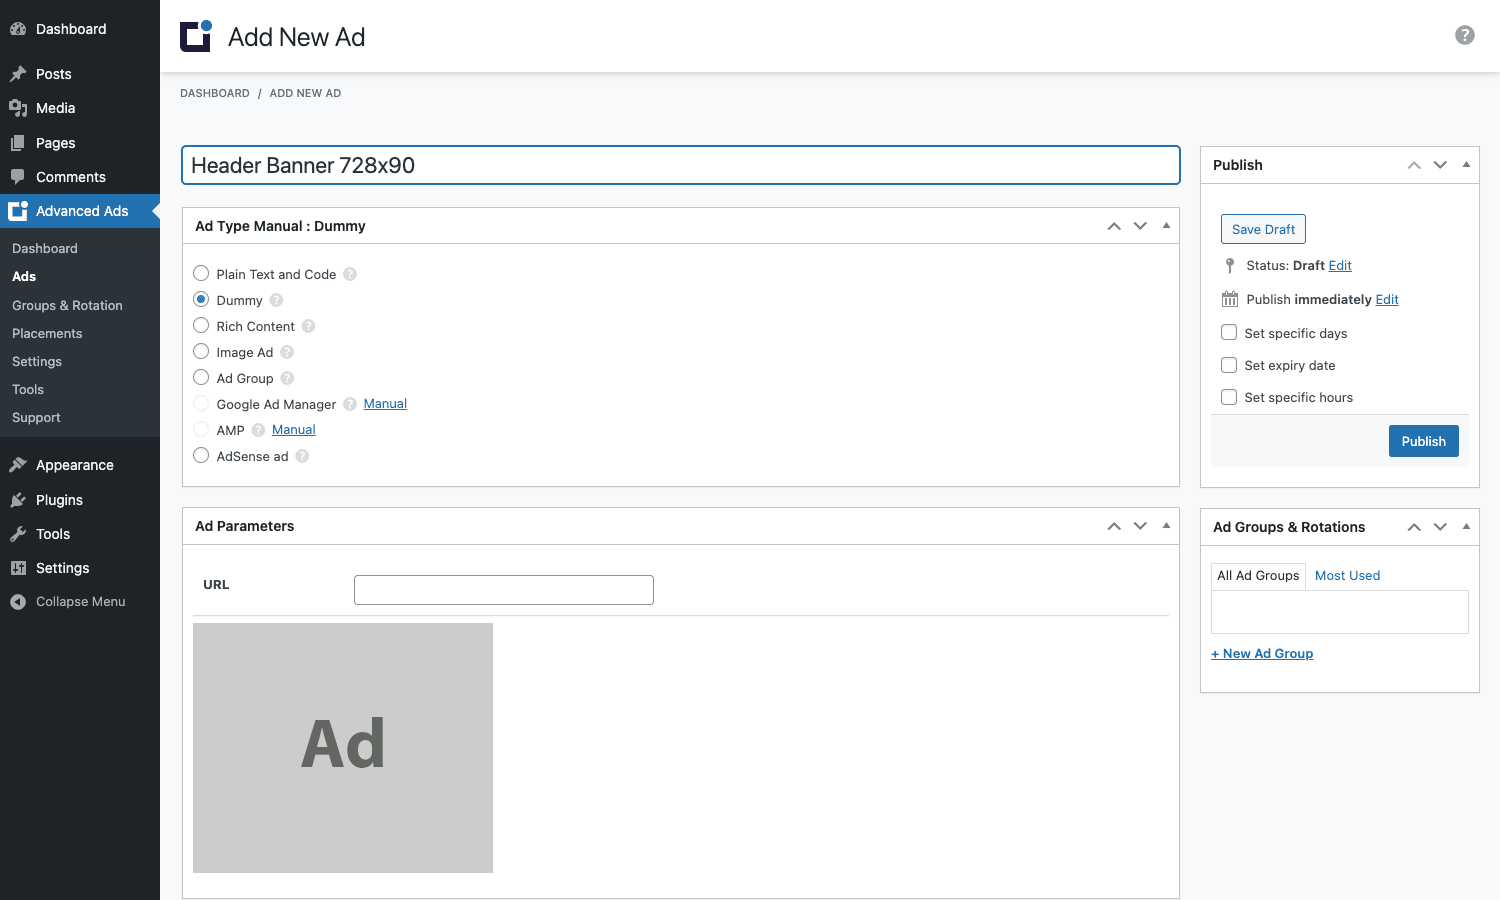Click help icon next to Ad Group
This screenshot has width=1500, height=900.
(287, 378)
